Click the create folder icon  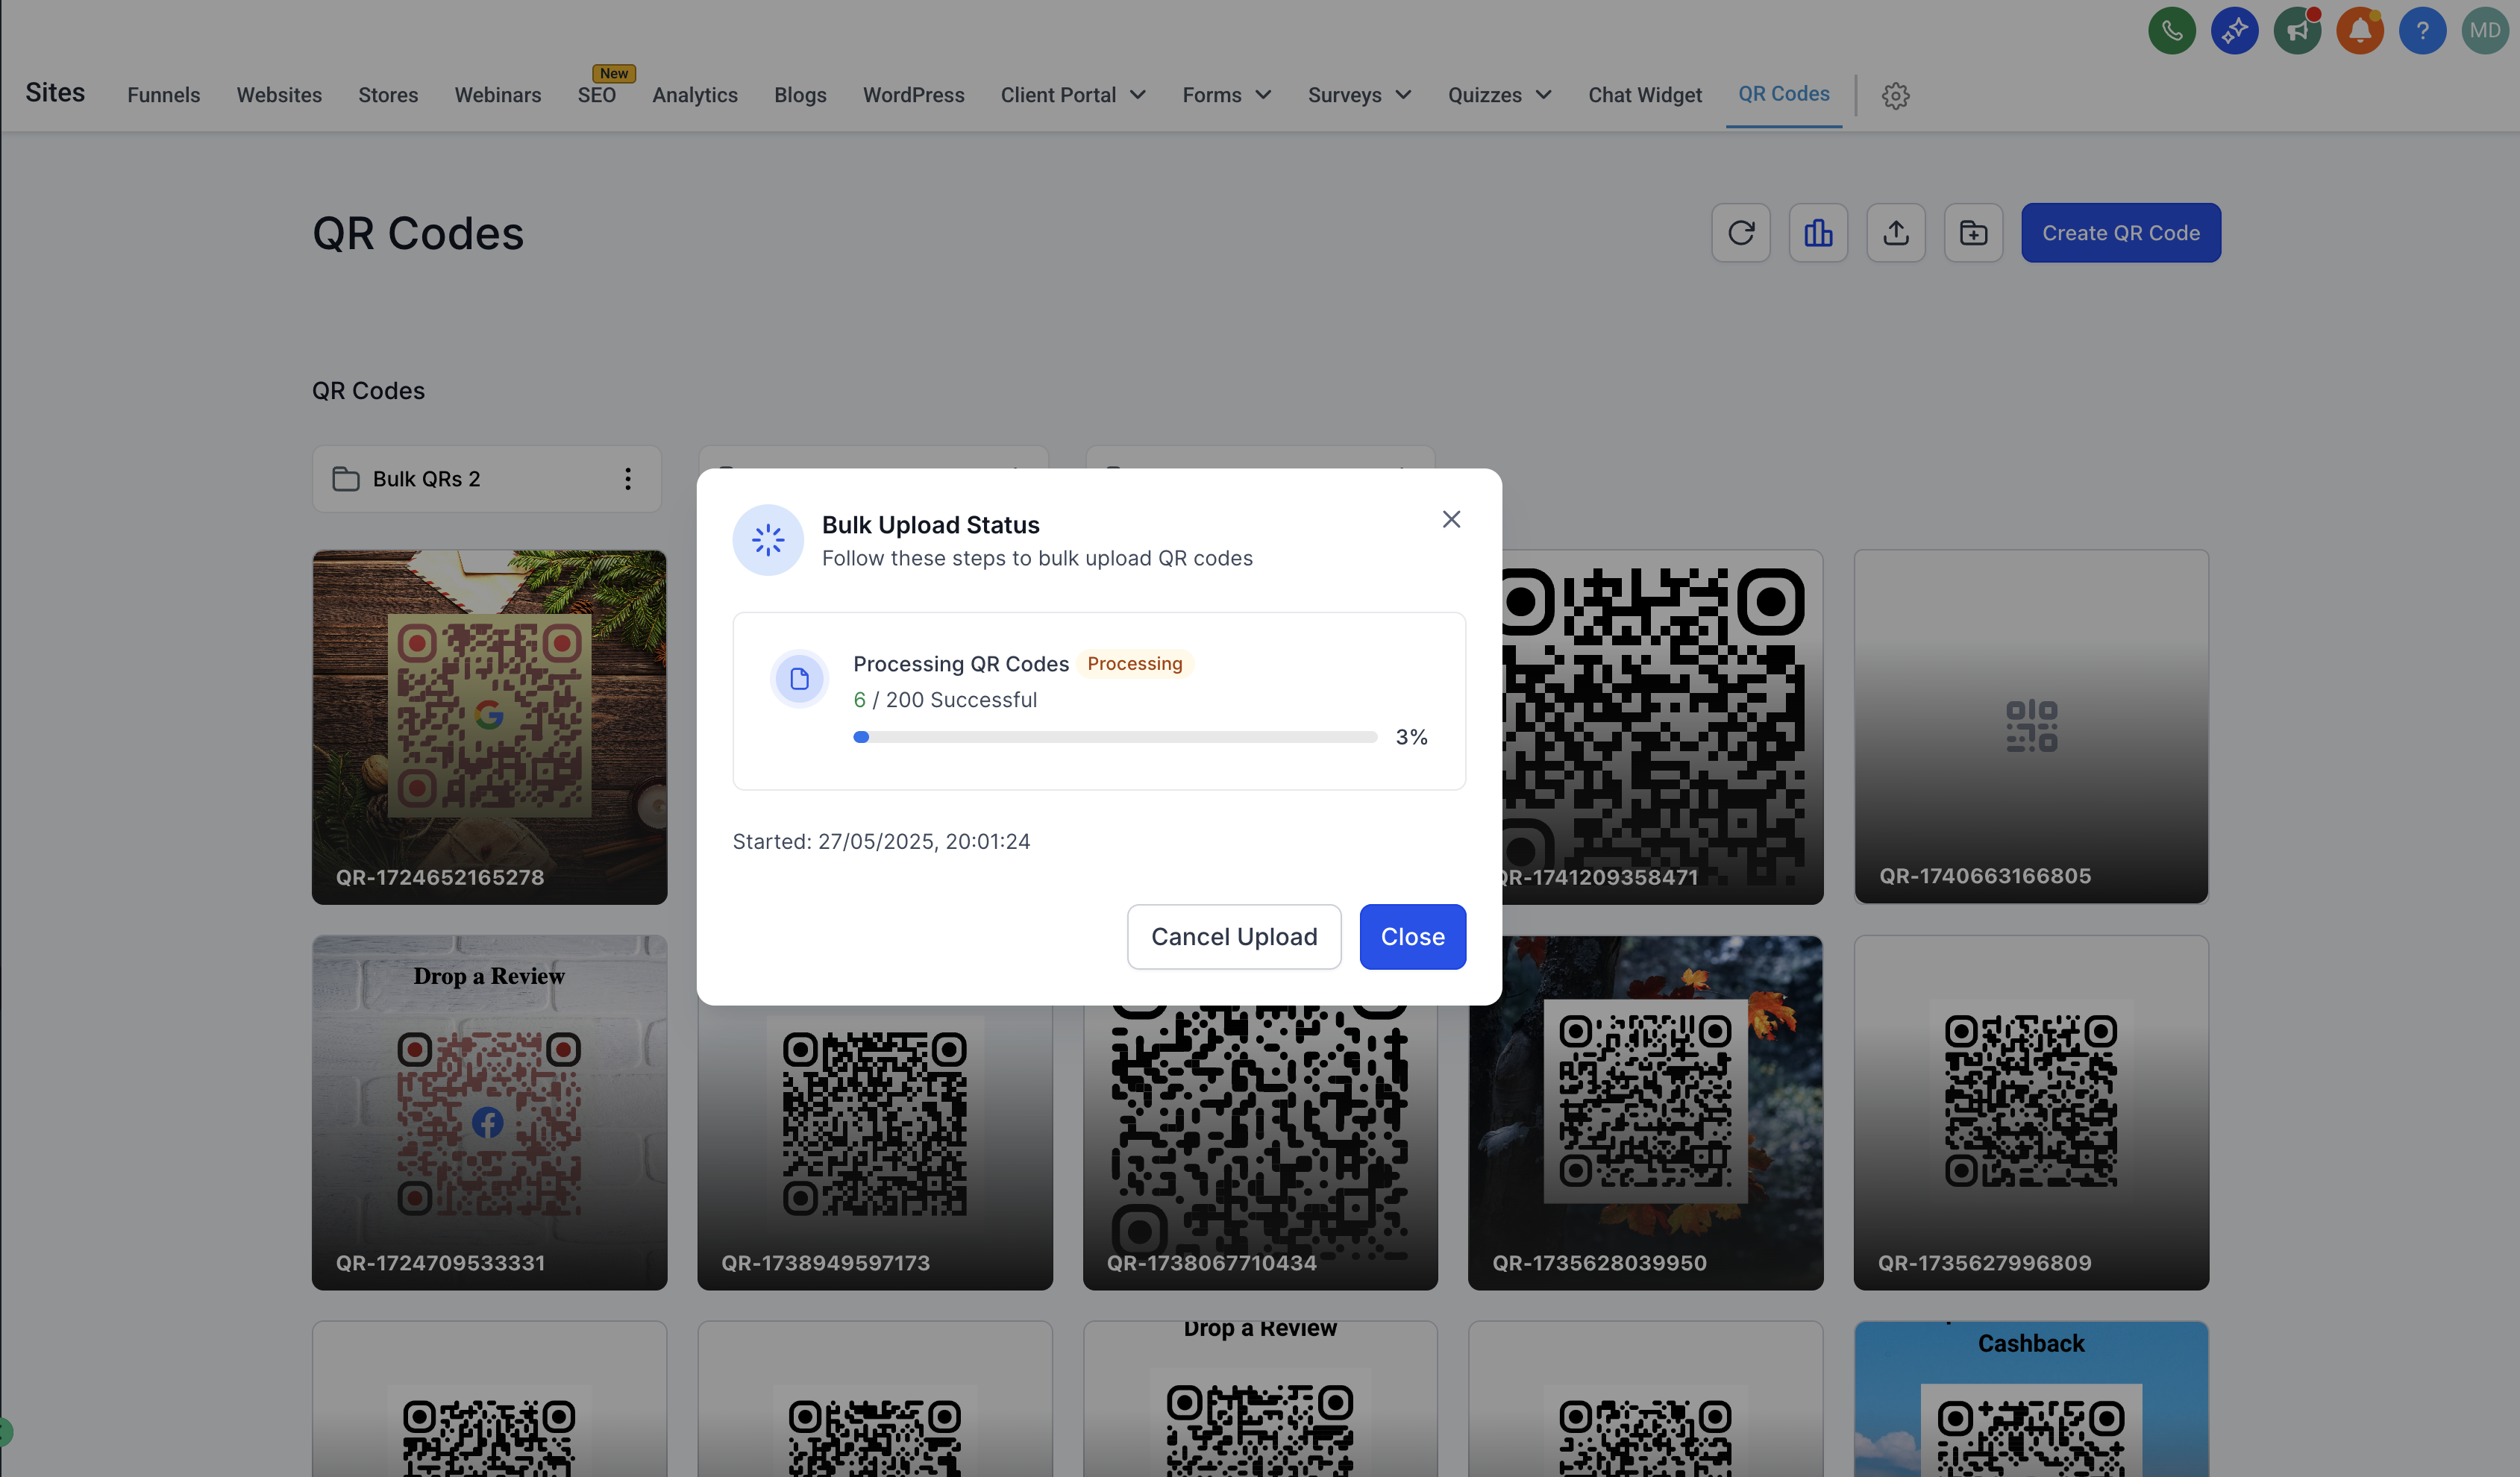coord(1973,233)
